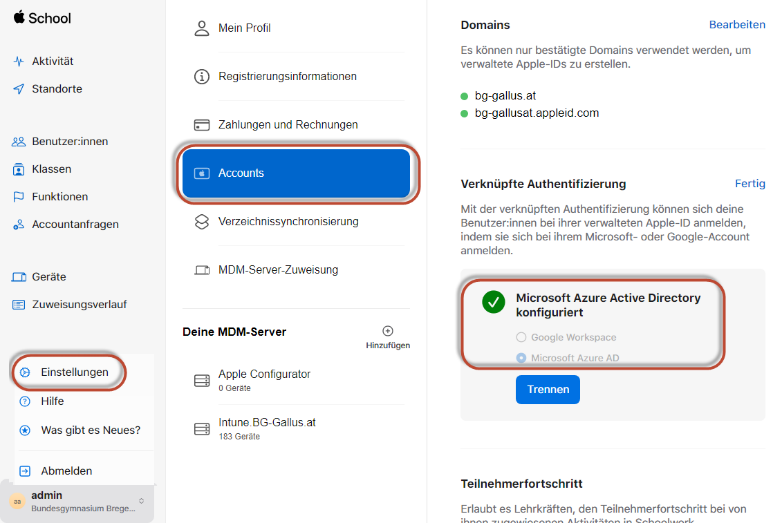Click the Accountanfragen icon
Screen dimensions: 773x523
[19, 224]
